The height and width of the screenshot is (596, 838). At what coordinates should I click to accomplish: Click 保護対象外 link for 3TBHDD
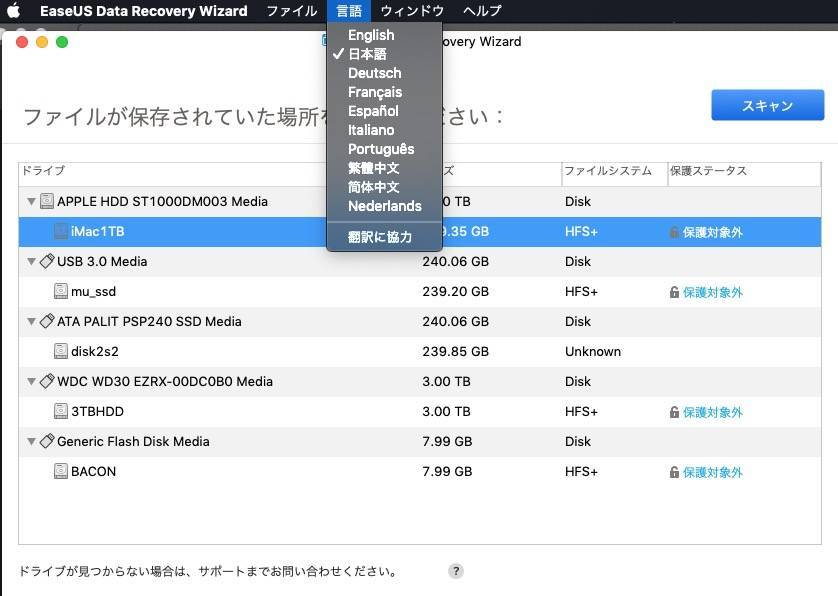click(x=713, y=412)
